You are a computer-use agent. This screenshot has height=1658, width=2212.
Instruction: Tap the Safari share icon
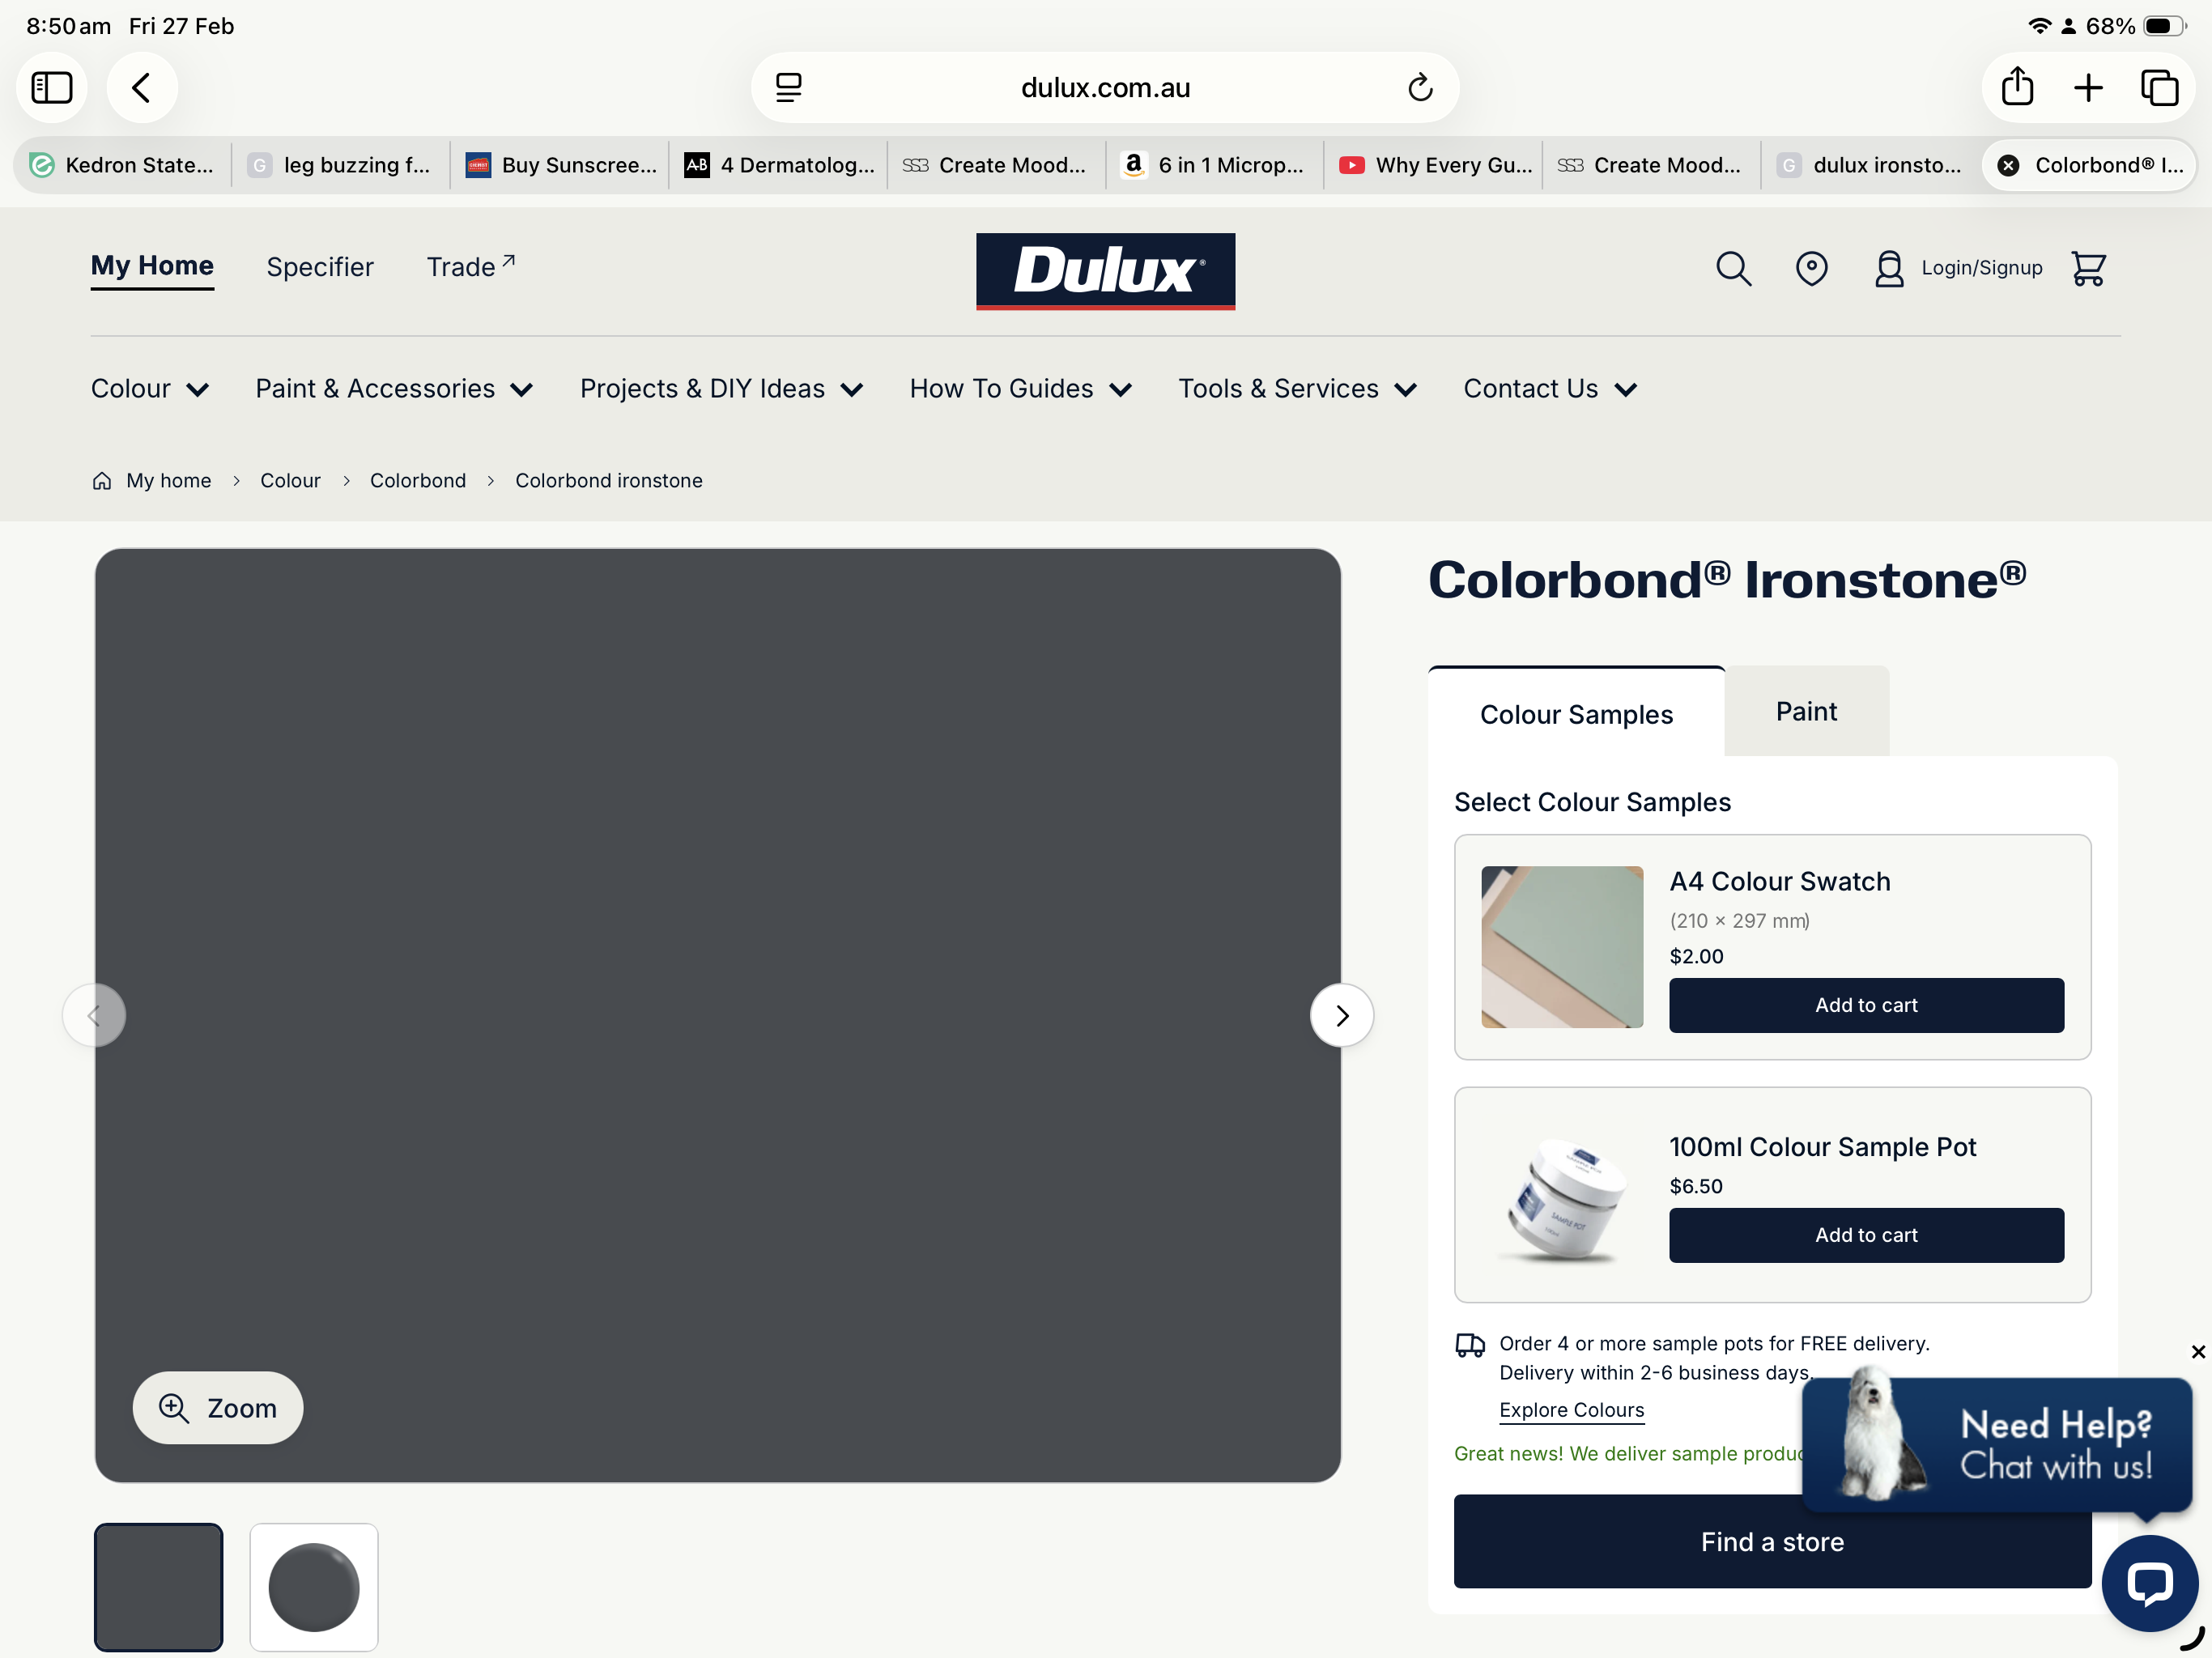click(2017, 87)
